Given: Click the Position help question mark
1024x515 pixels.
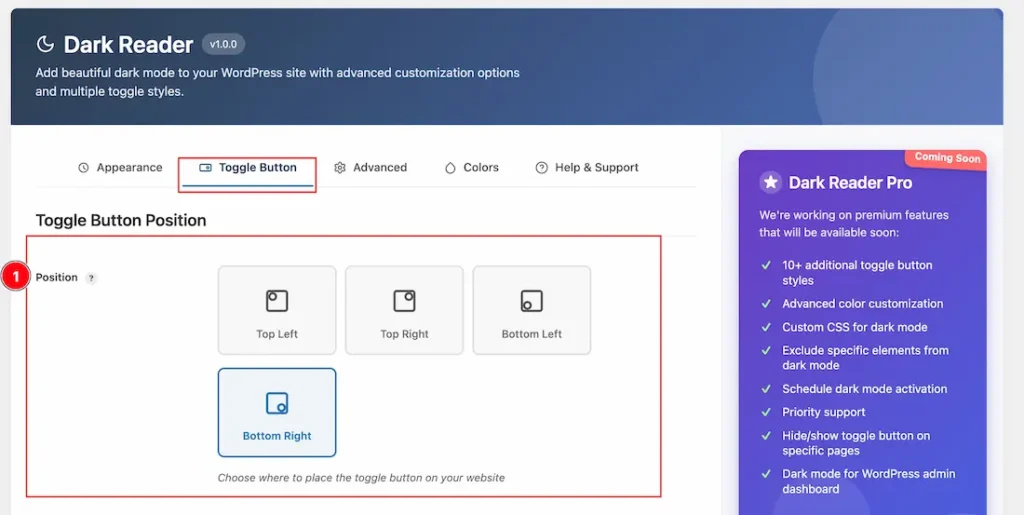Looking at the screenshot, I should [91, 278].
